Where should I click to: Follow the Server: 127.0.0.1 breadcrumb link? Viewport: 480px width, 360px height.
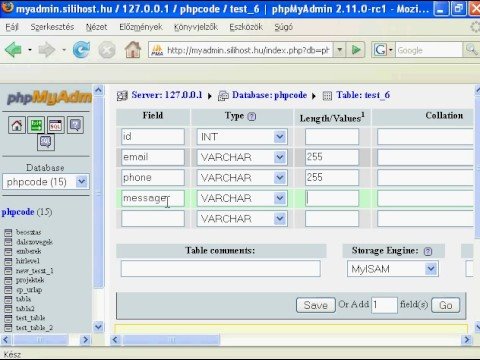[x=167, y=95]
